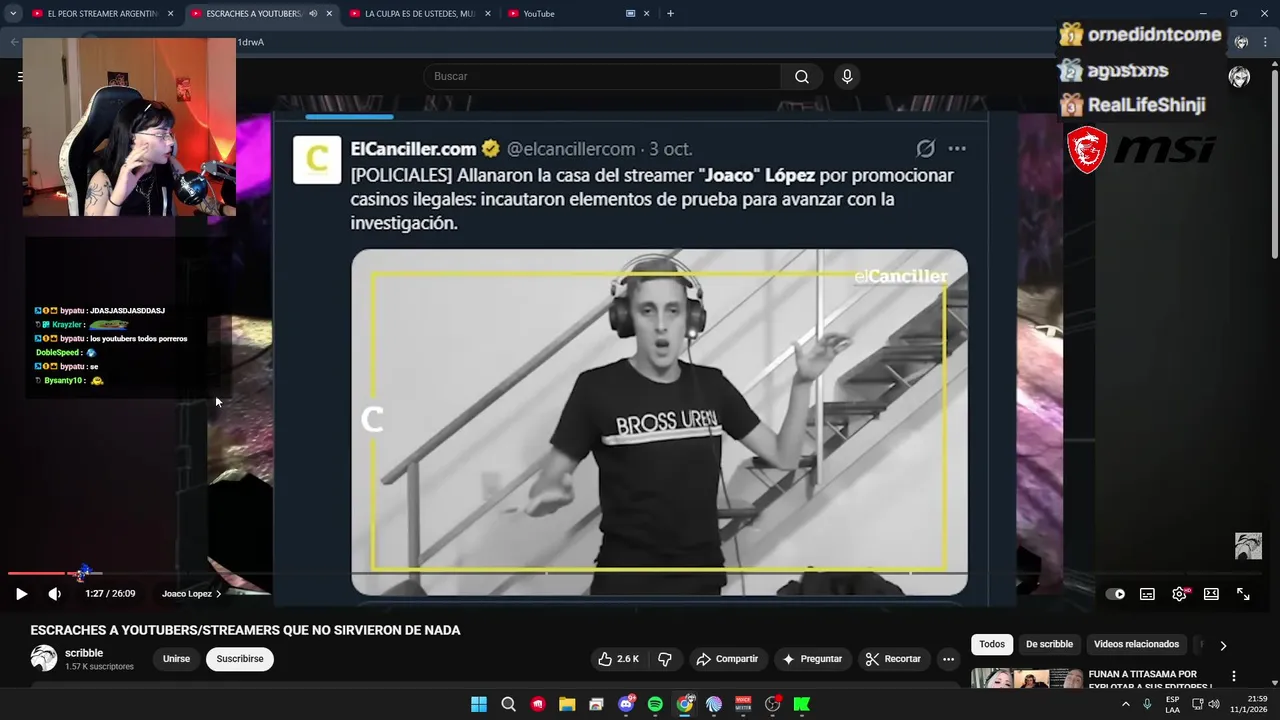Click the @elcancillercom handle on tweet

click(571, 149)
